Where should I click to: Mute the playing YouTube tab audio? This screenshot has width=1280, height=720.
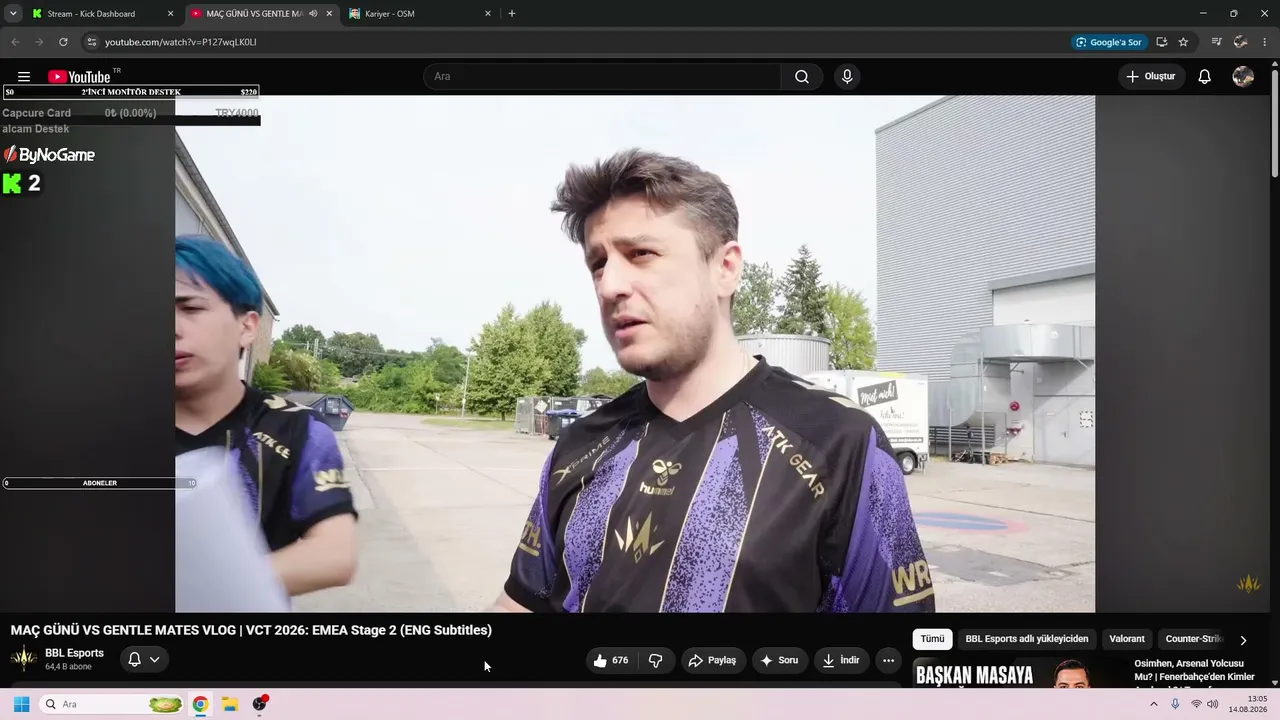(313, 14)
